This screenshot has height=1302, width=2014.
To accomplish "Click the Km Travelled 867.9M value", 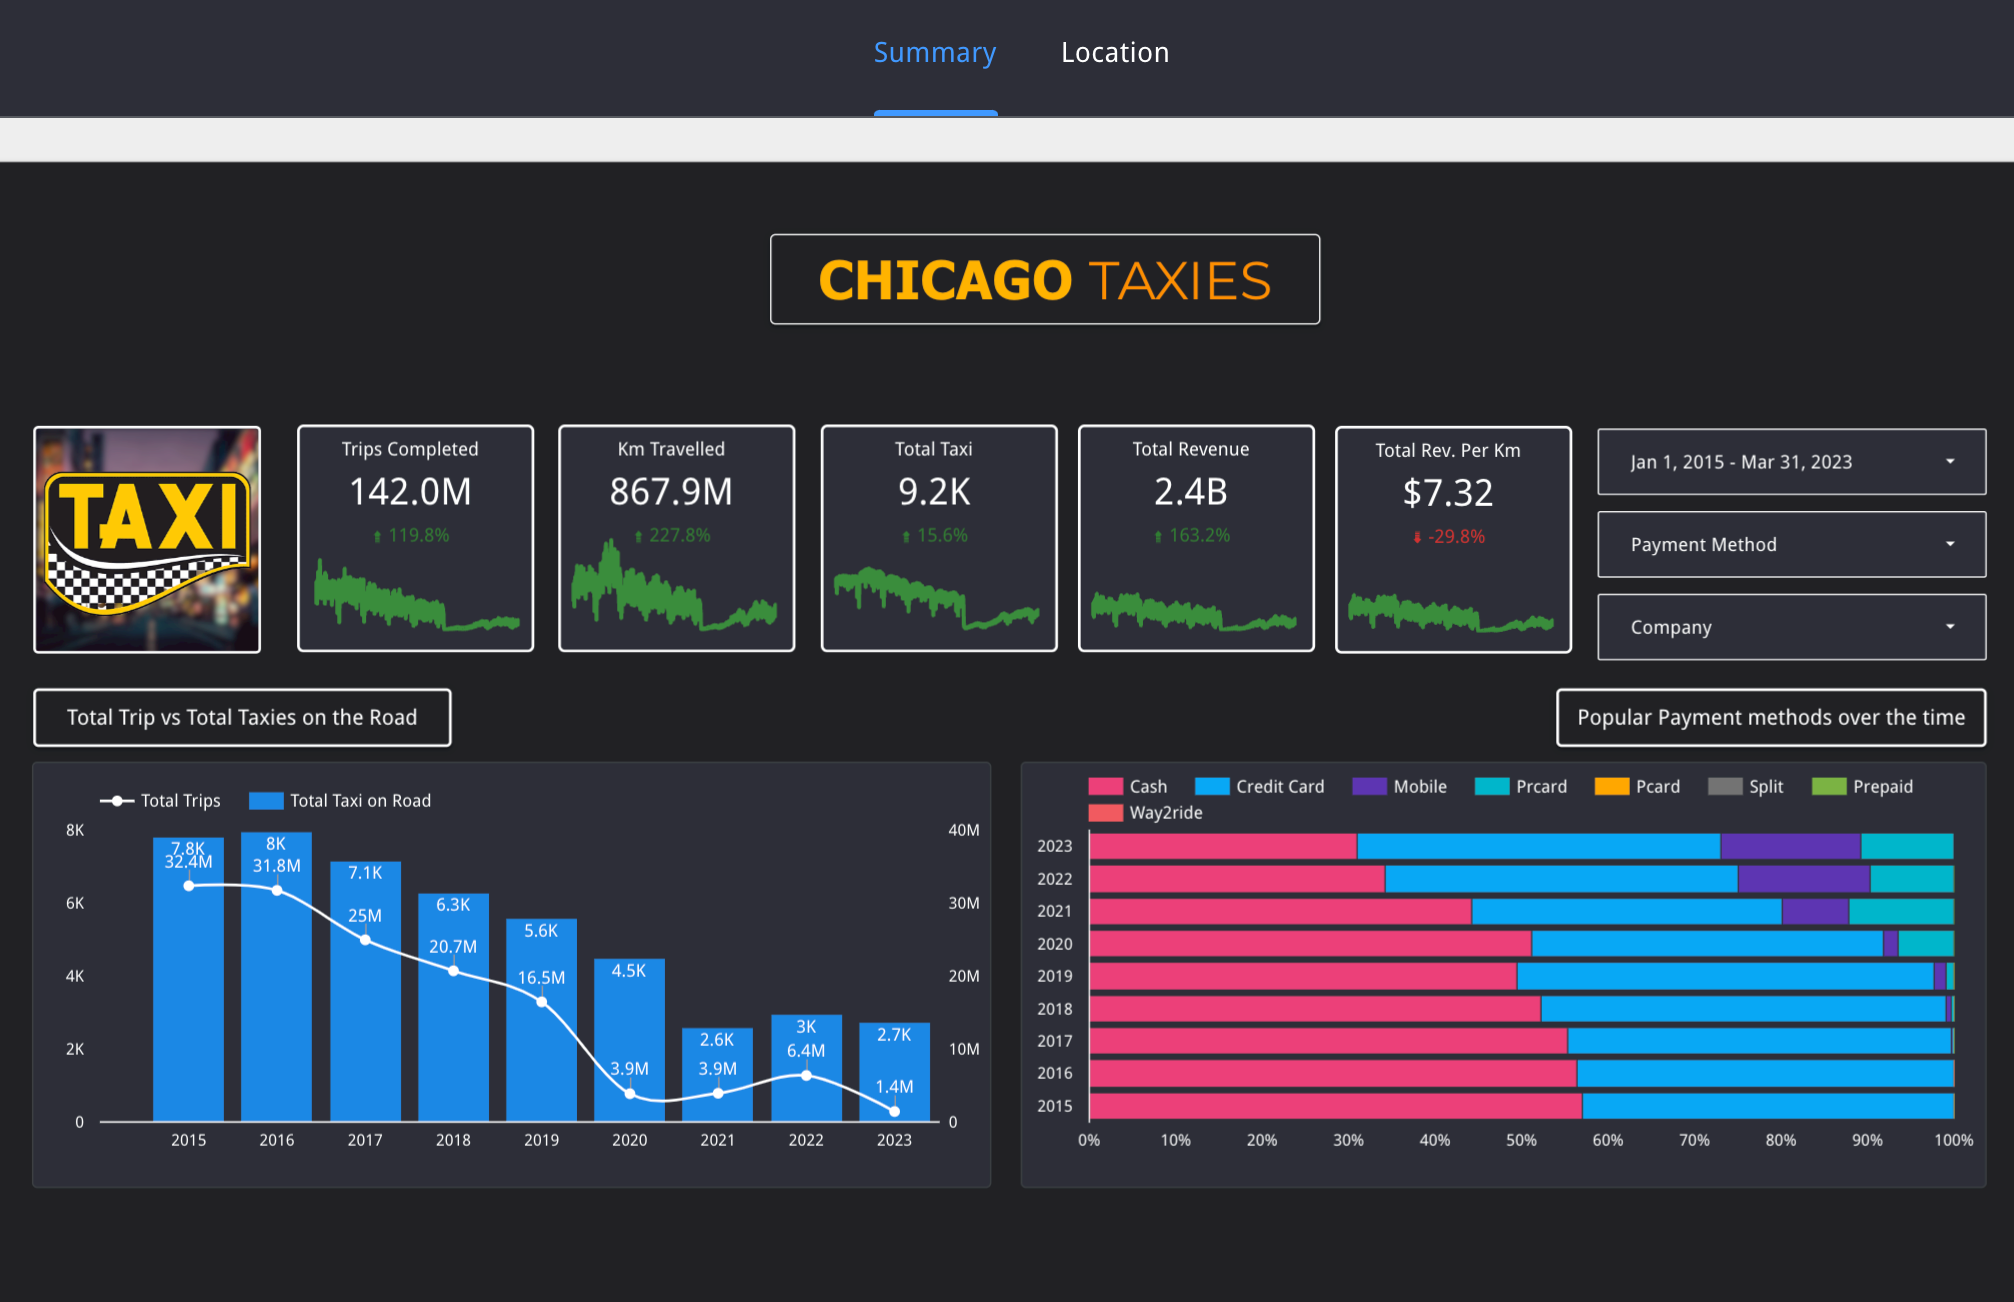I will pos(671,492).
